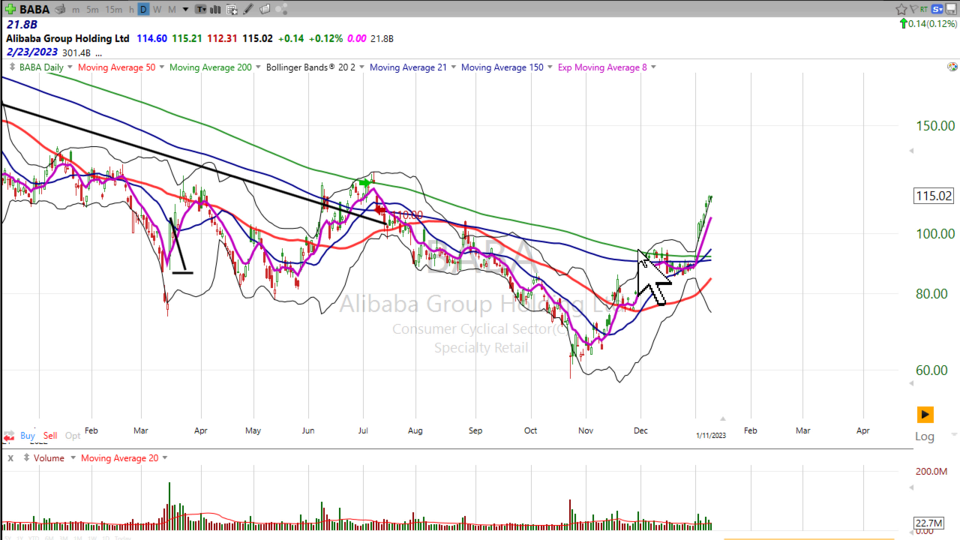Click the Opt options link
The width and height of the screenshot is (960, 540).
pos(72,436)
